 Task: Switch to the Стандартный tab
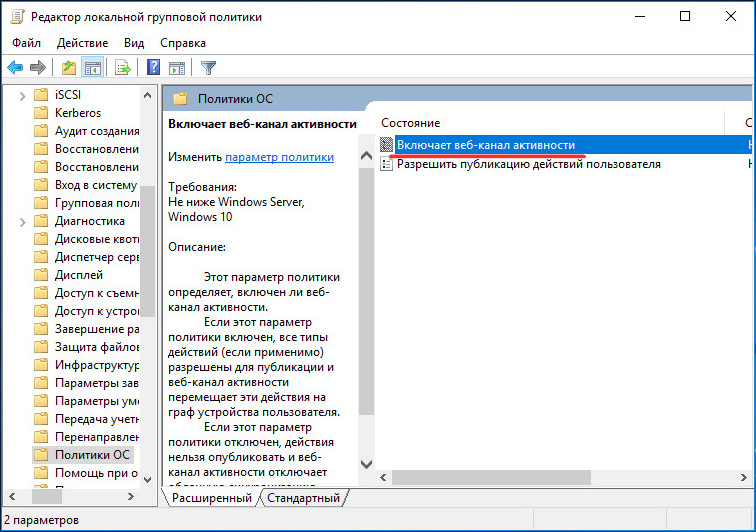tap(303, 498)
